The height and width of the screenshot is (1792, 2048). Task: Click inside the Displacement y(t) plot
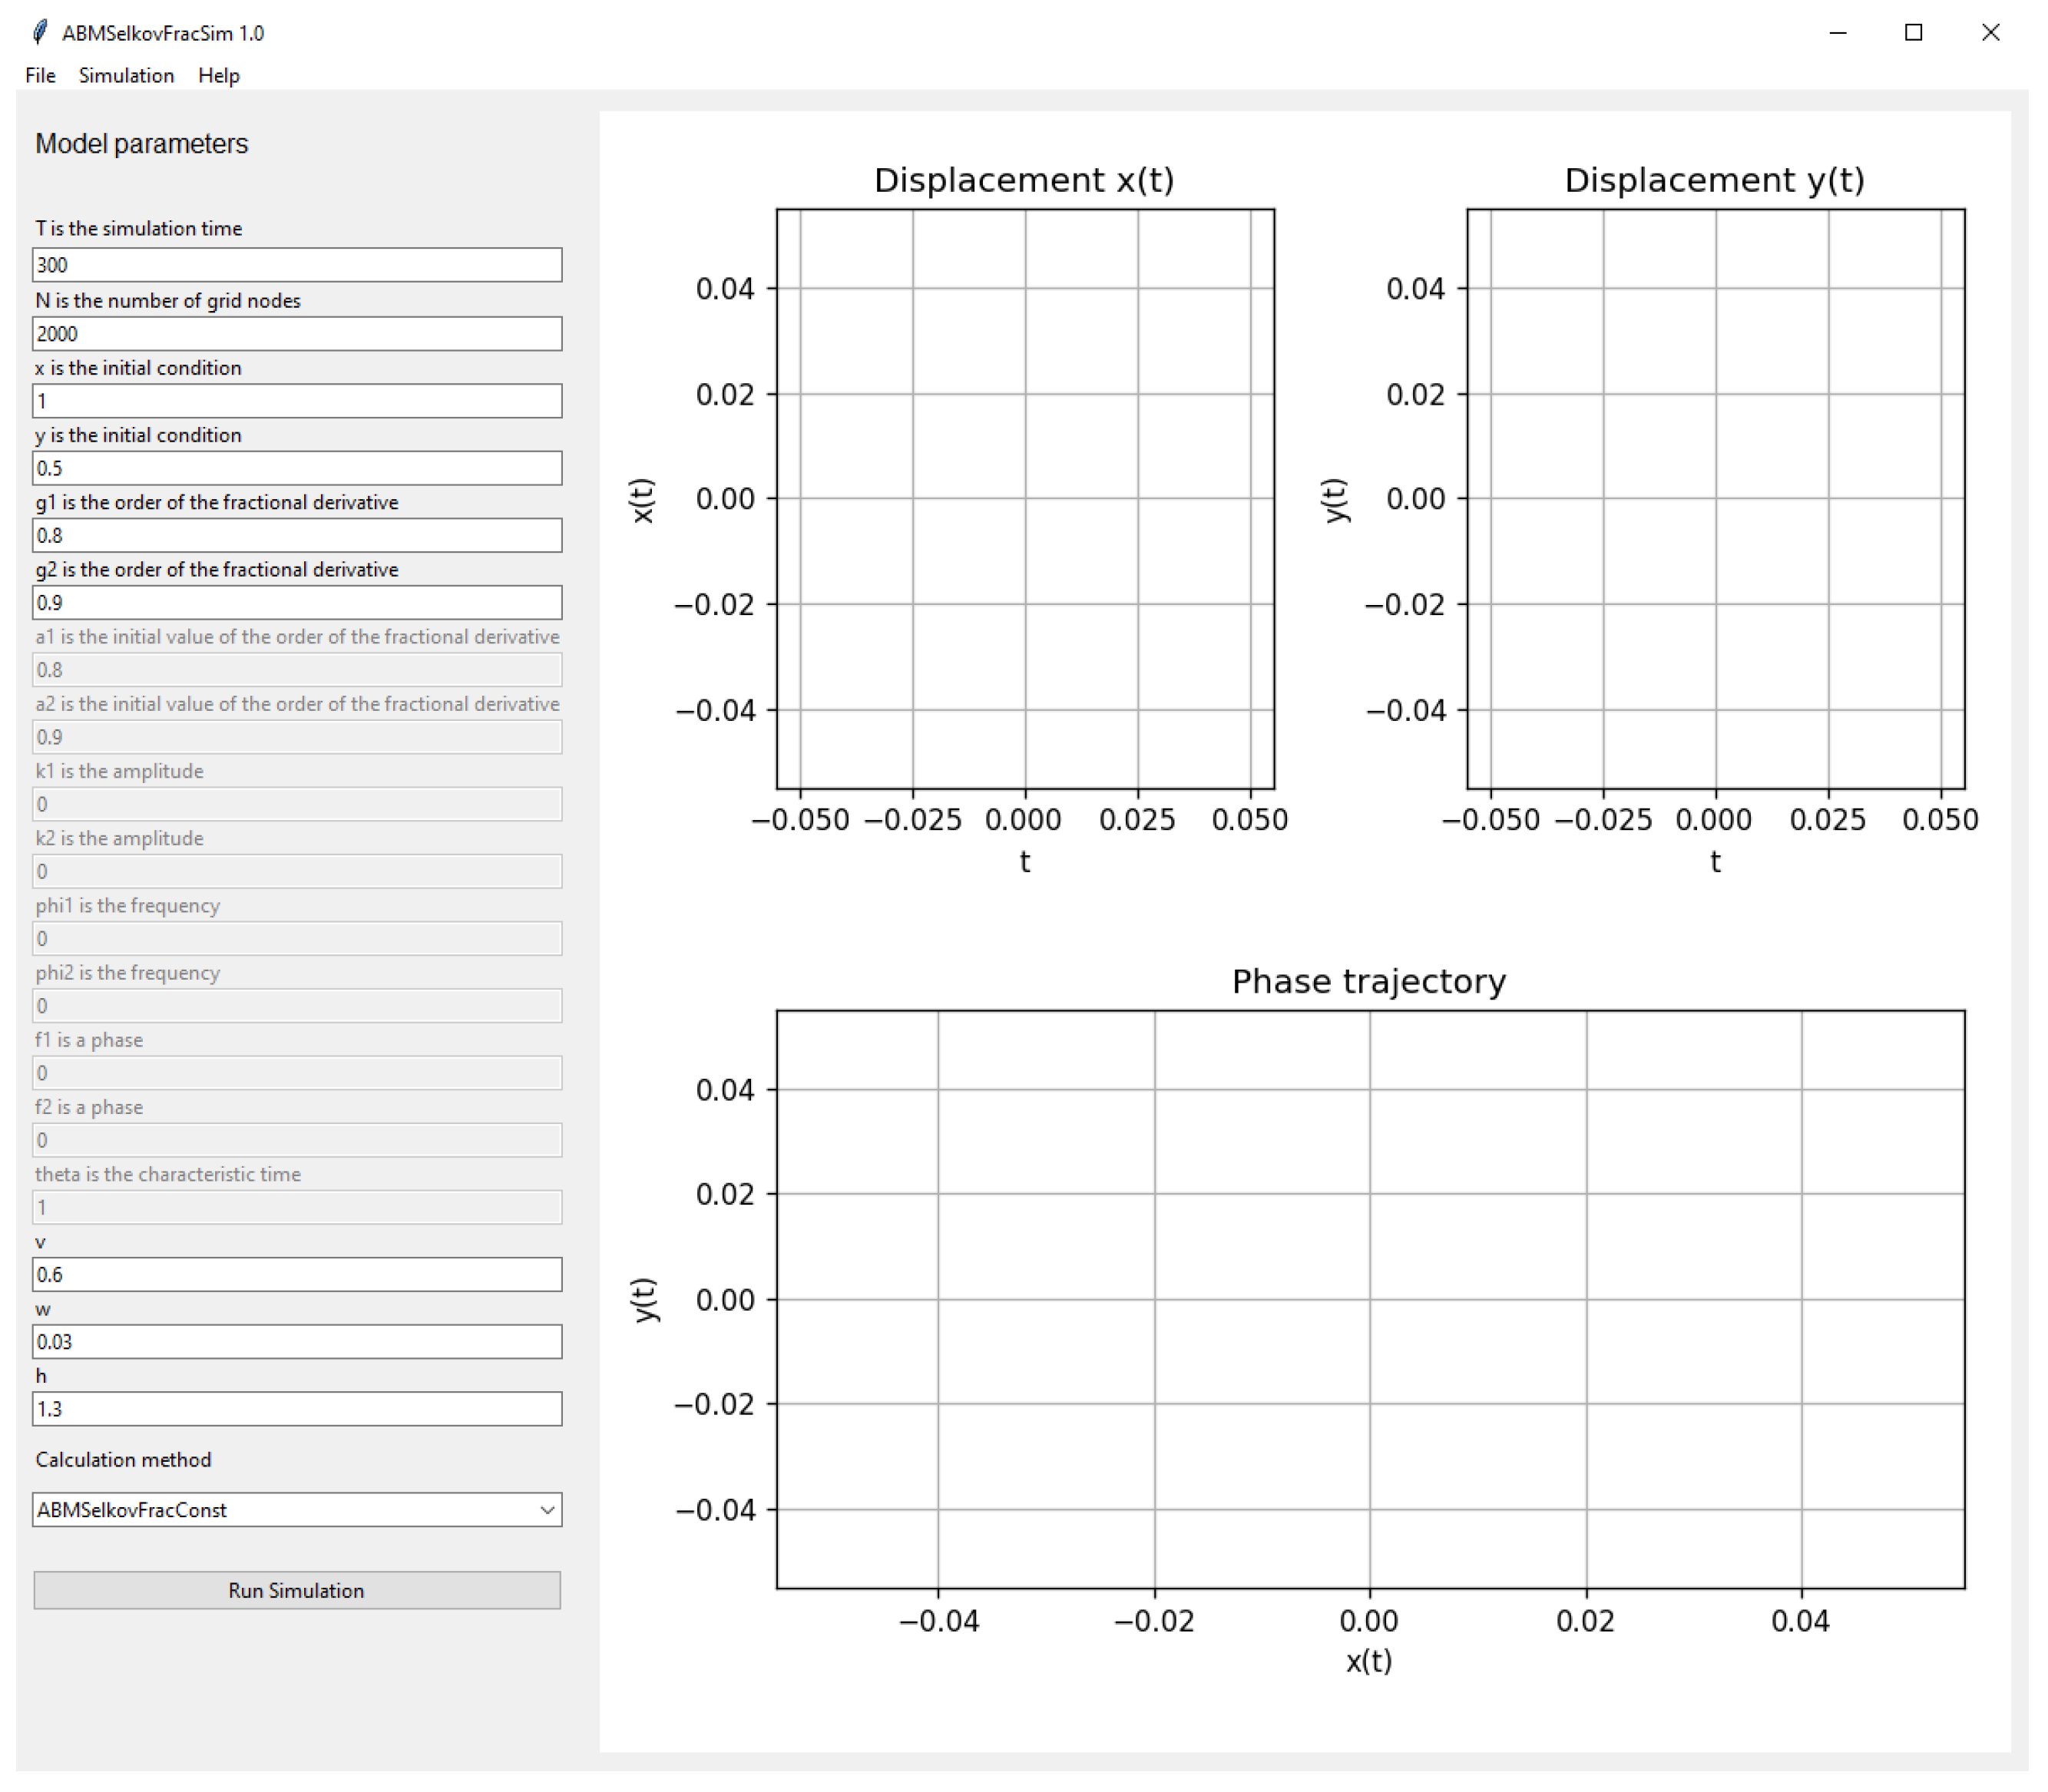click(1715, 498)
